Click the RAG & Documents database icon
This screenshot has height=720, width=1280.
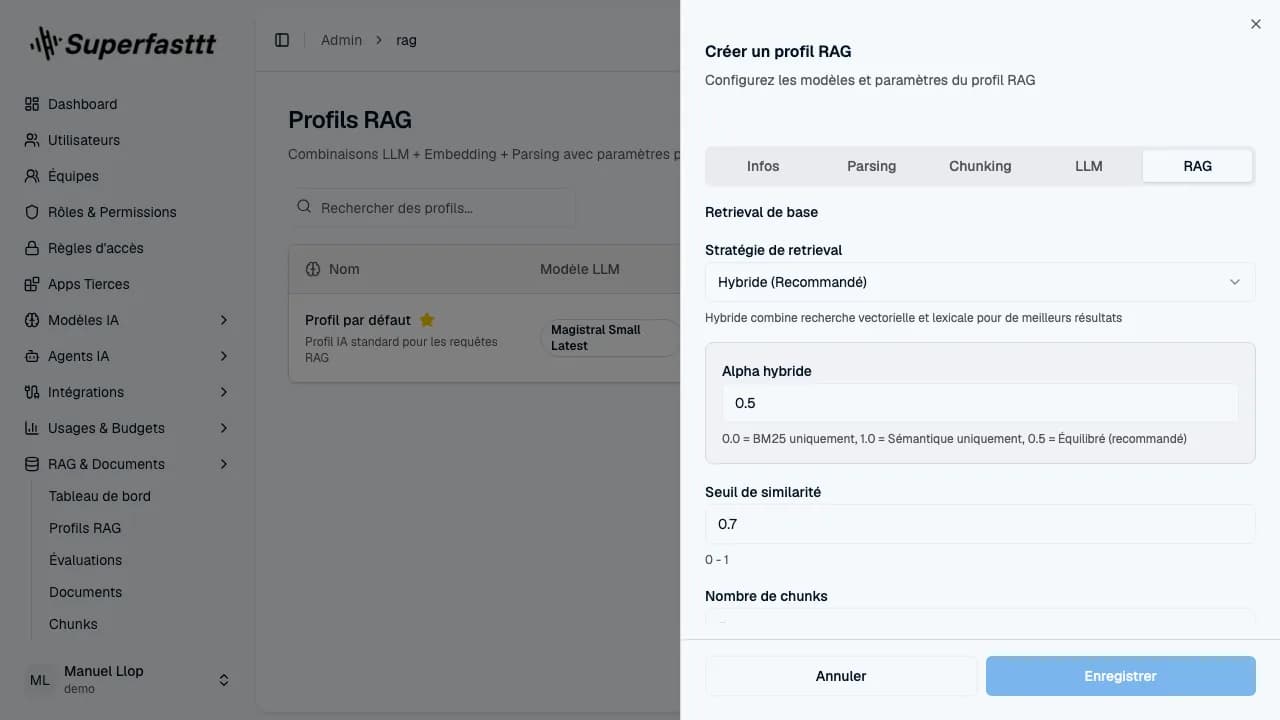pos(32,464)
